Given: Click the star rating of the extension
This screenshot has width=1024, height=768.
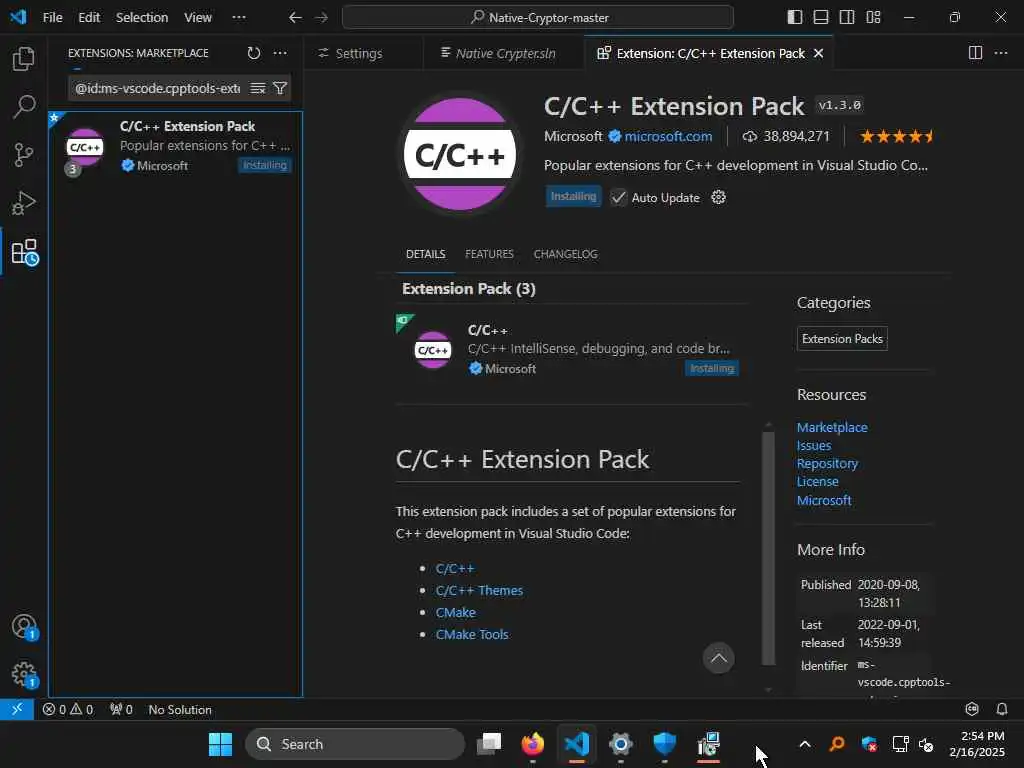Looking at the screenshot, I should [897, 136].
